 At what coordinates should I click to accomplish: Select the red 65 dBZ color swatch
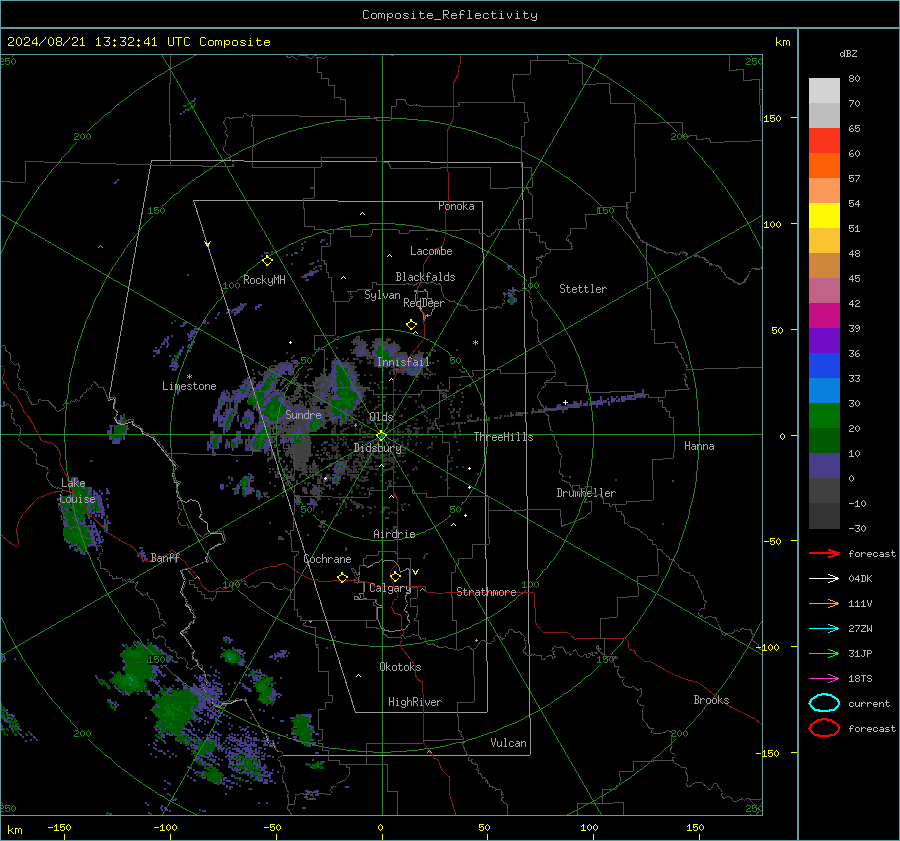pyautogui.click(x=824, y=140)
